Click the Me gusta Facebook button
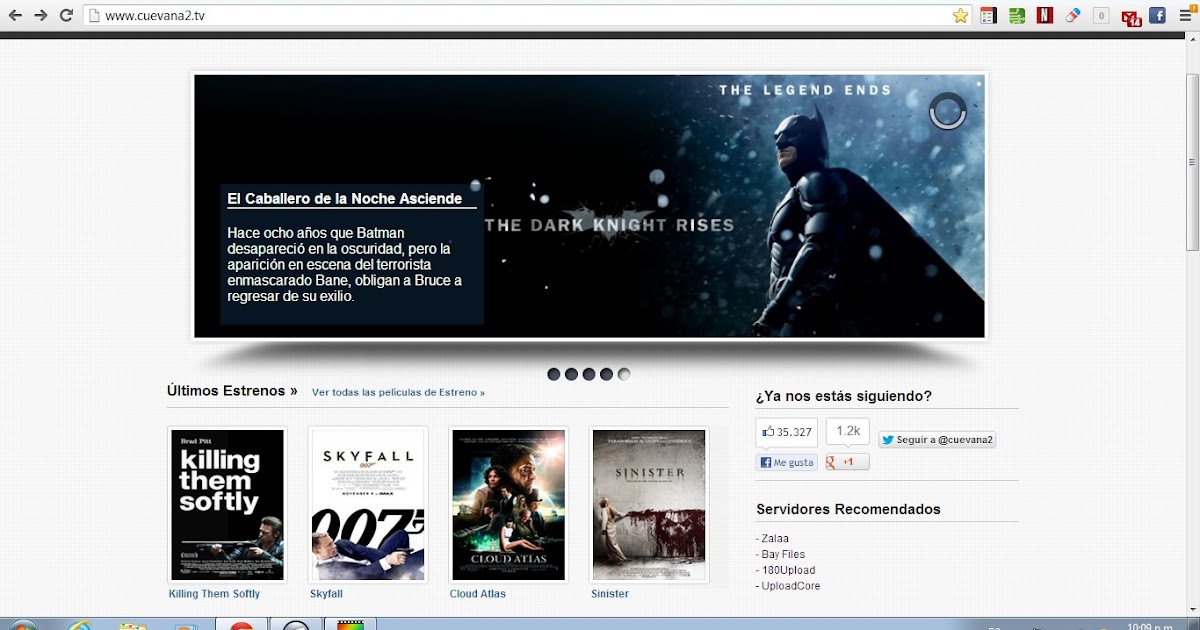The width and height of the screenshot is (1200, 630). point(787,462)
